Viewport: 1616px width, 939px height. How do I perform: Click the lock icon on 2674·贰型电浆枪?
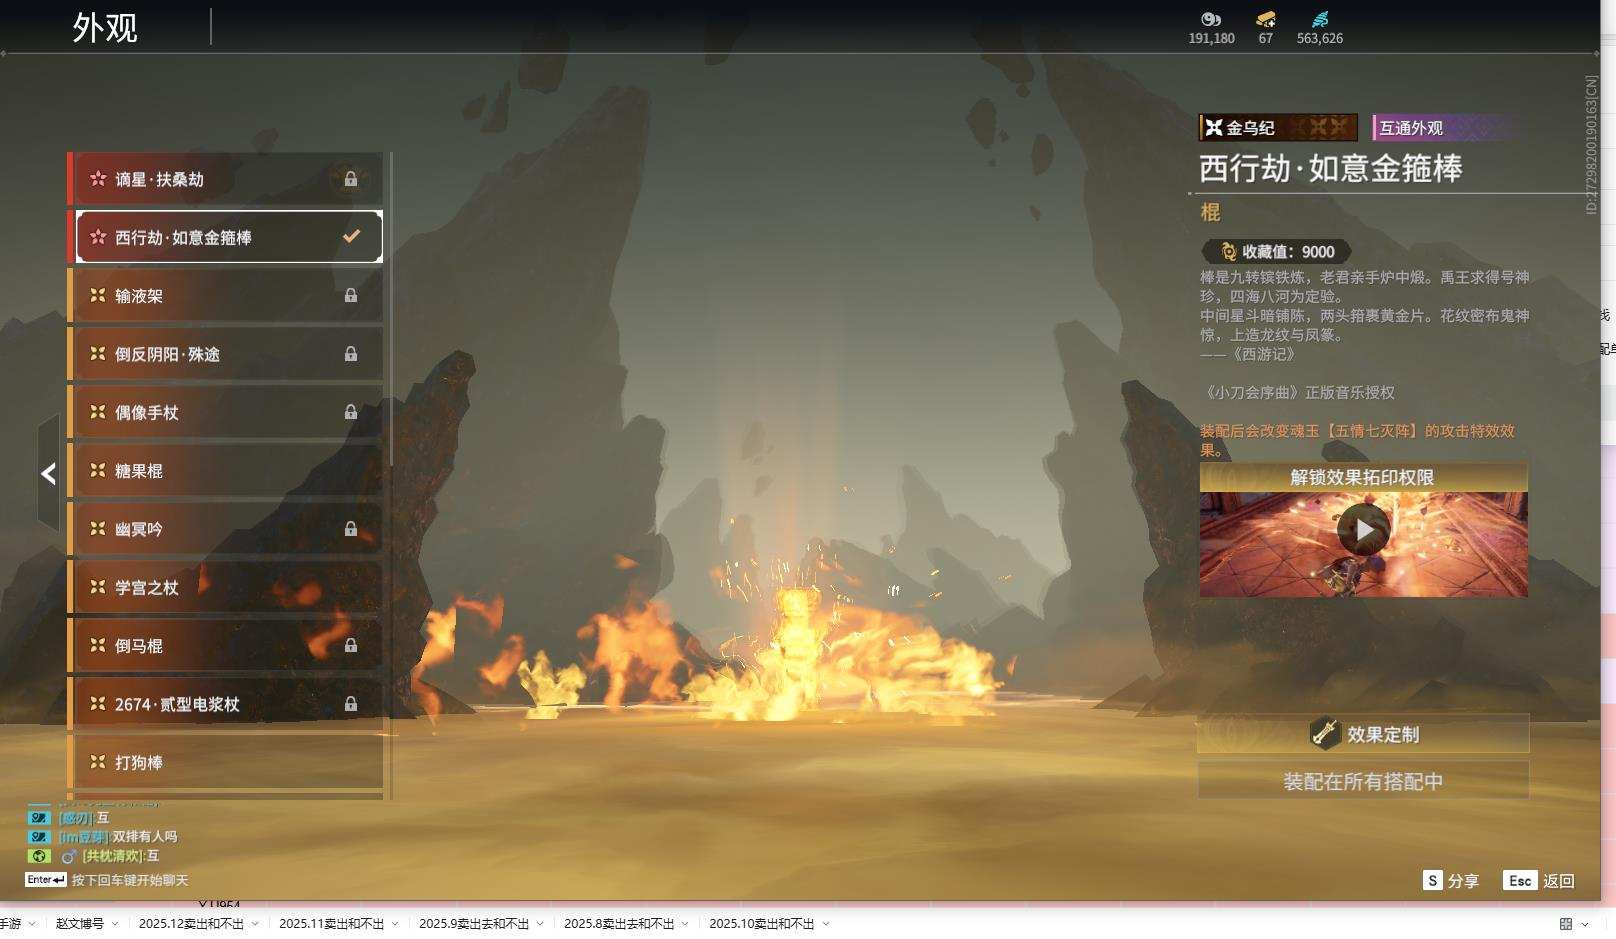coord(351,704)
